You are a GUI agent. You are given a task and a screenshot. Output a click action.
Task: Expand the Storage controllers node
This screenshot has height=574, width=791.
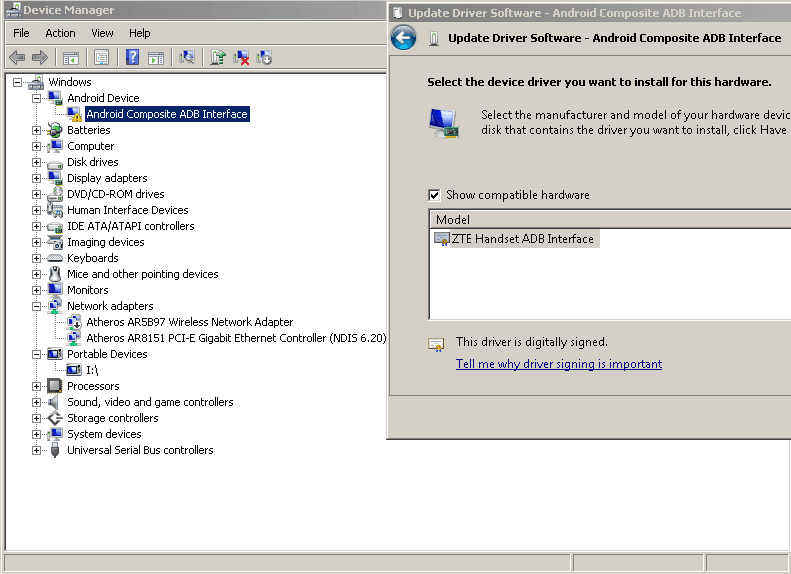[x=36, y=418]
